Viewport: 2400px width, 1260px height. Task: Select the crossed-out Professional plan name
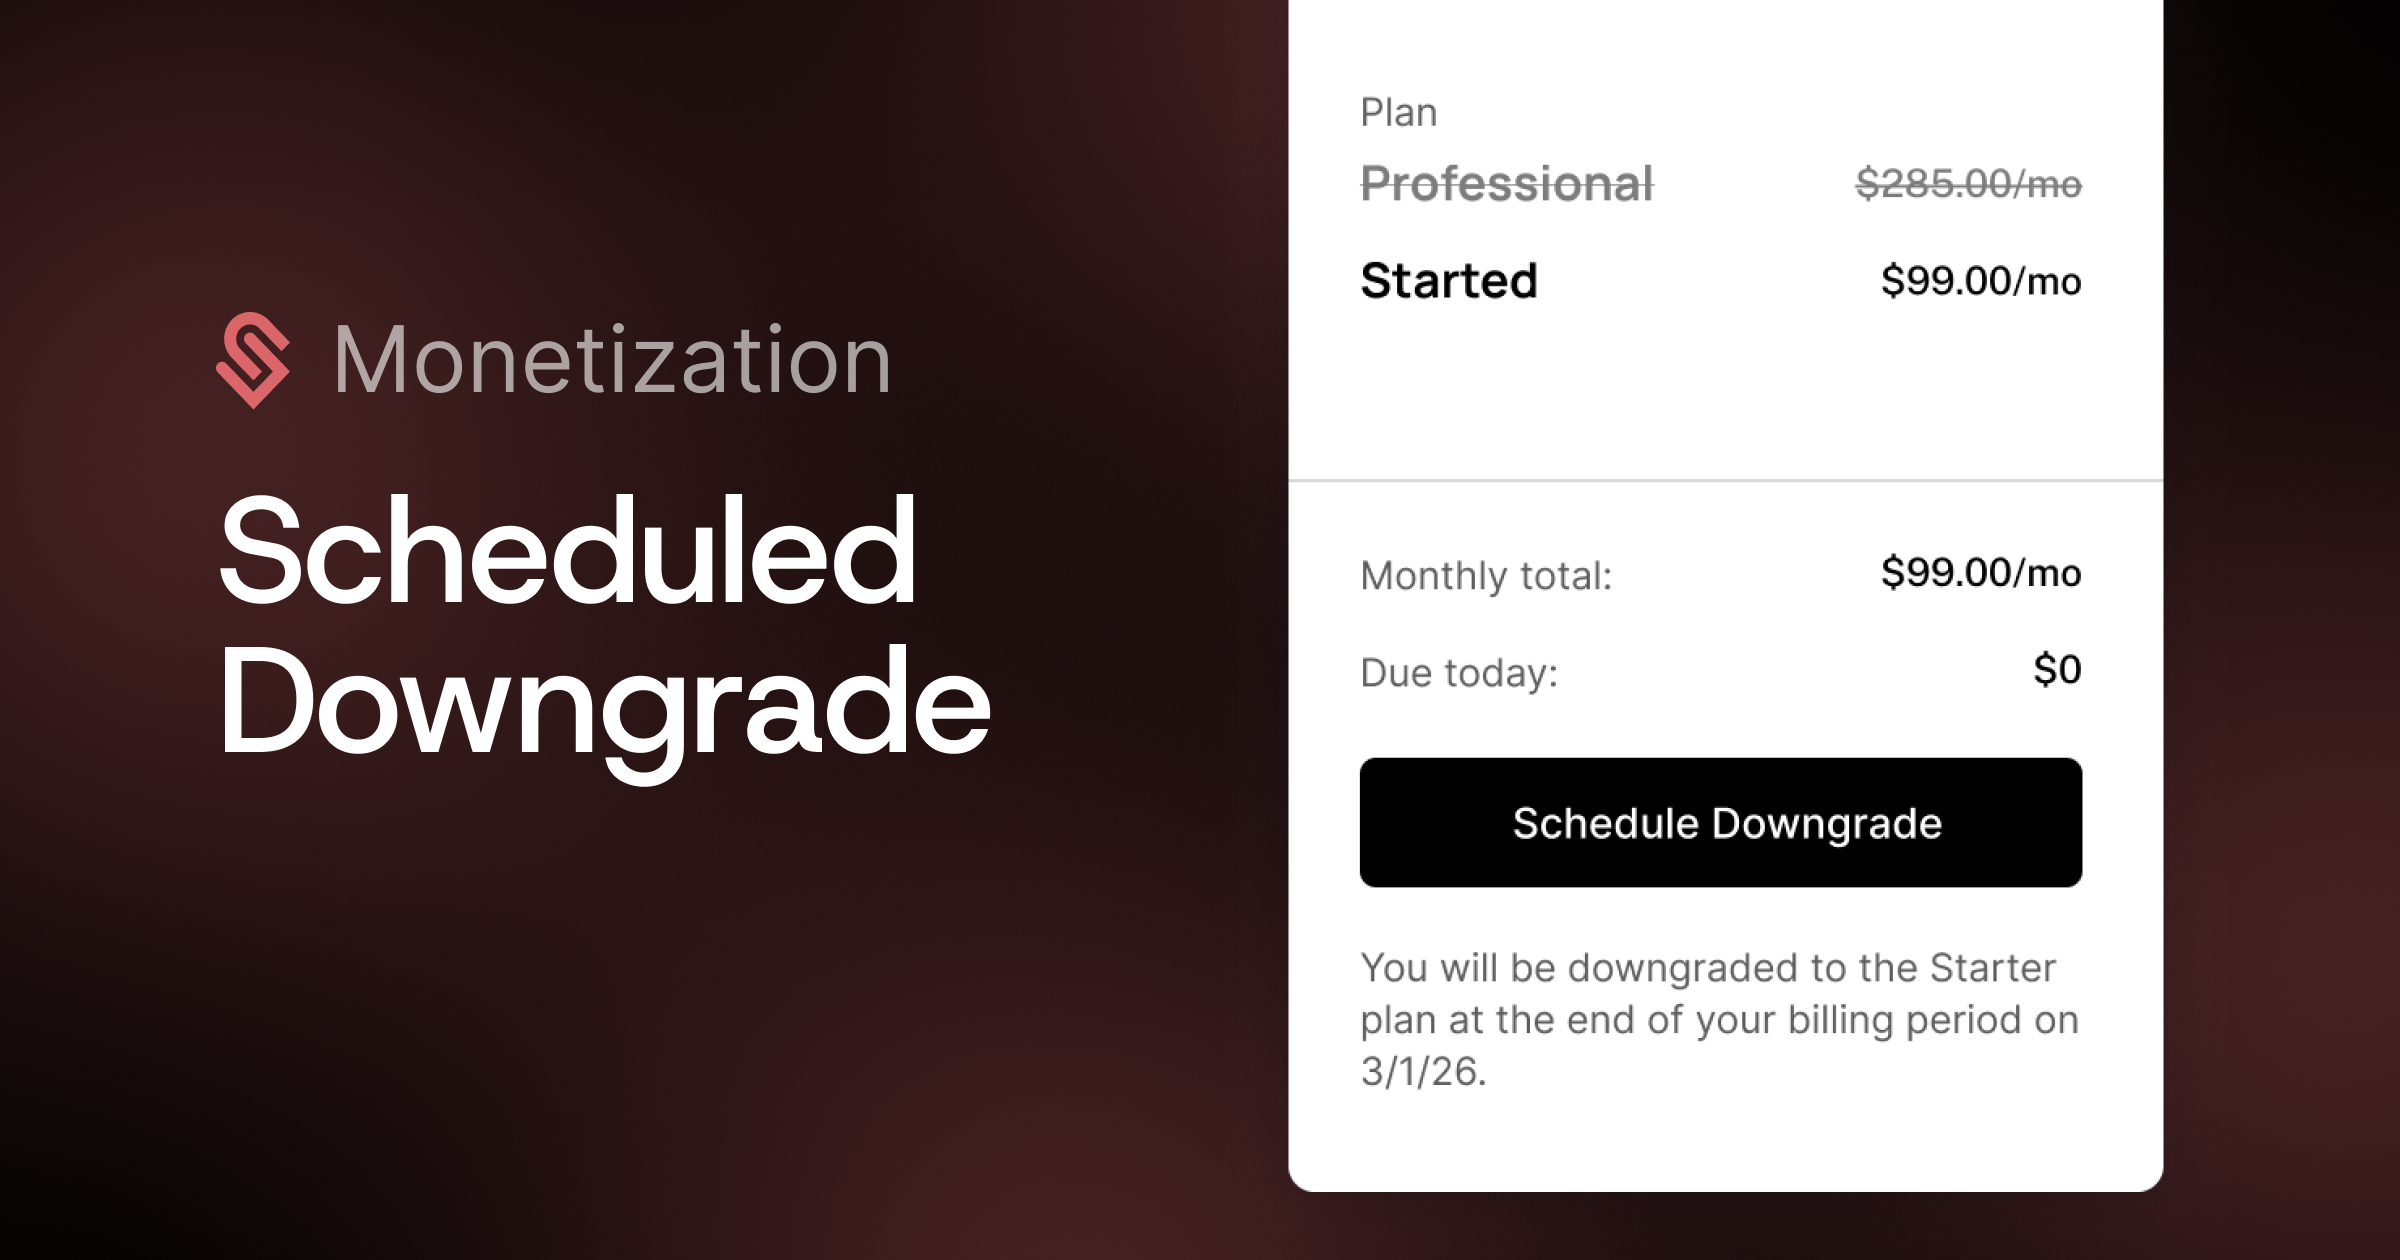[1507, 184]
